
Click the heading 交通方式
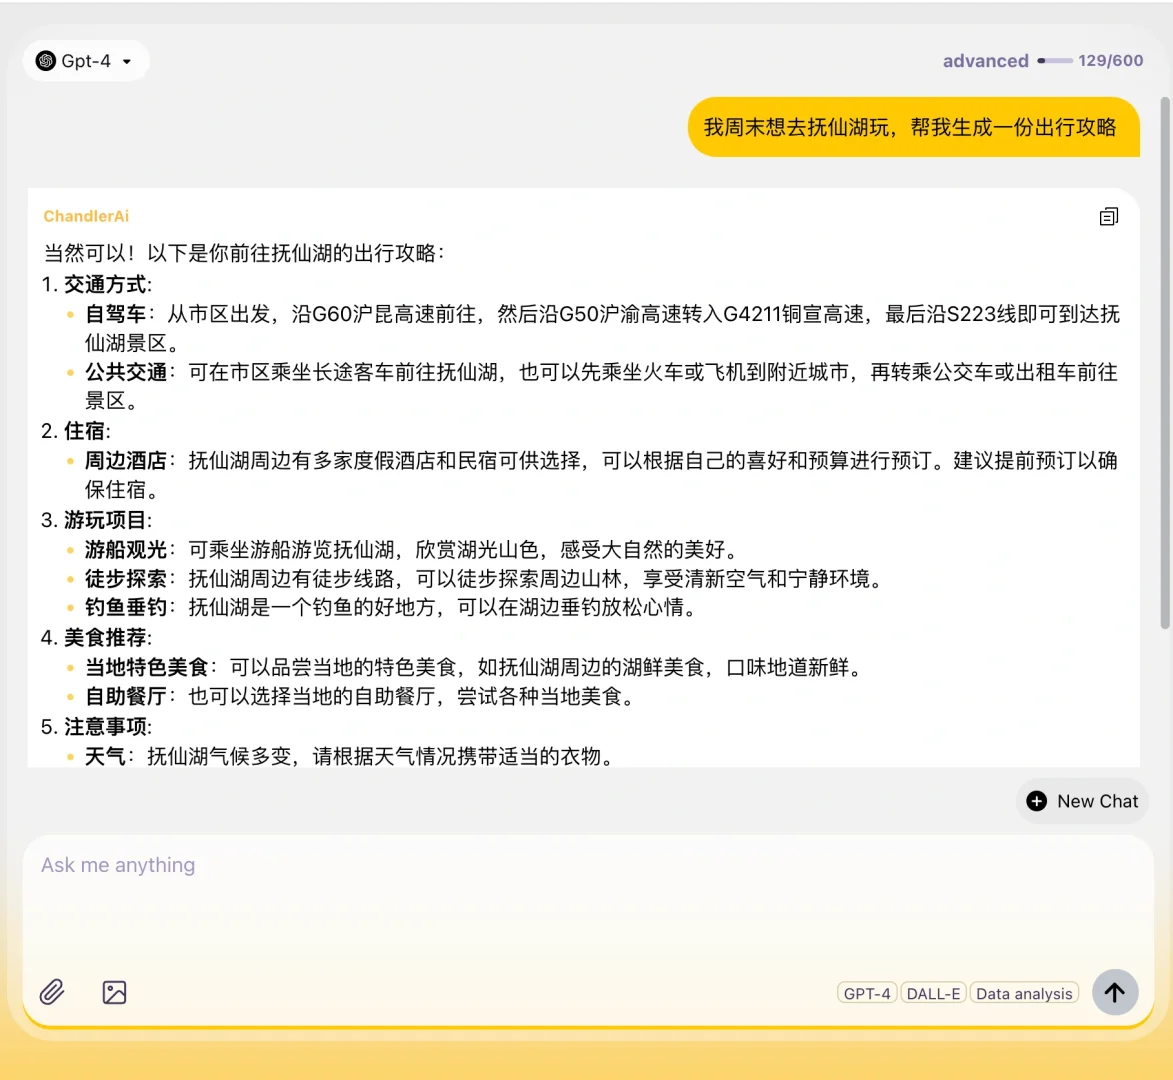point(105,284)
